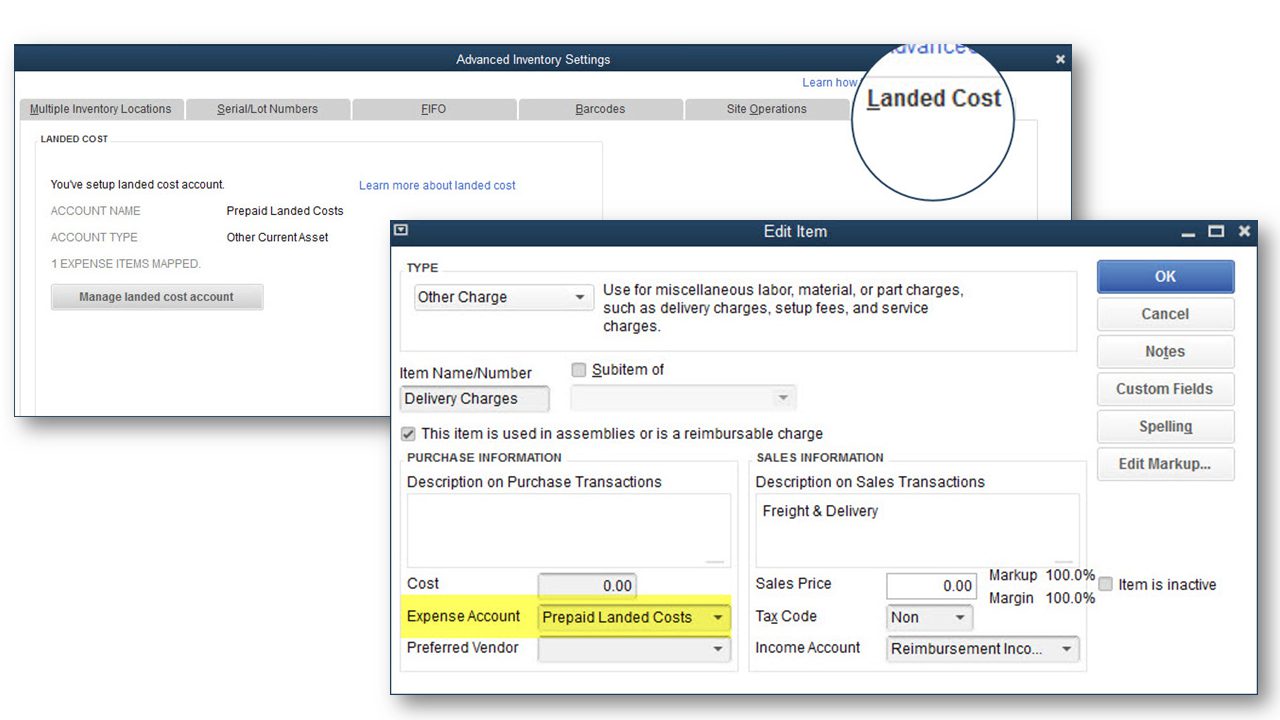Open the Preferred Vendor dropdown
Viewport: 1280px width, 720px height.
tap(718, 649)
